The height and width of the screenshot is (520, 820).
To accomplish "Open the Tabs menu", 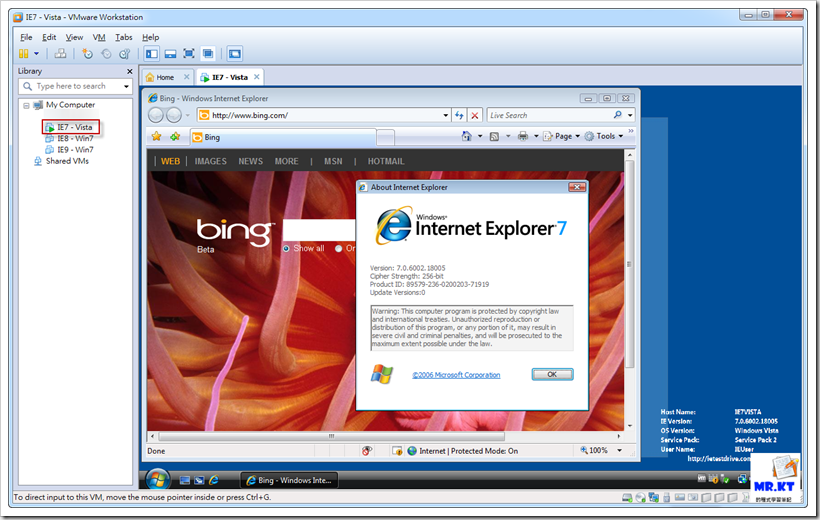I will [123, 37].
